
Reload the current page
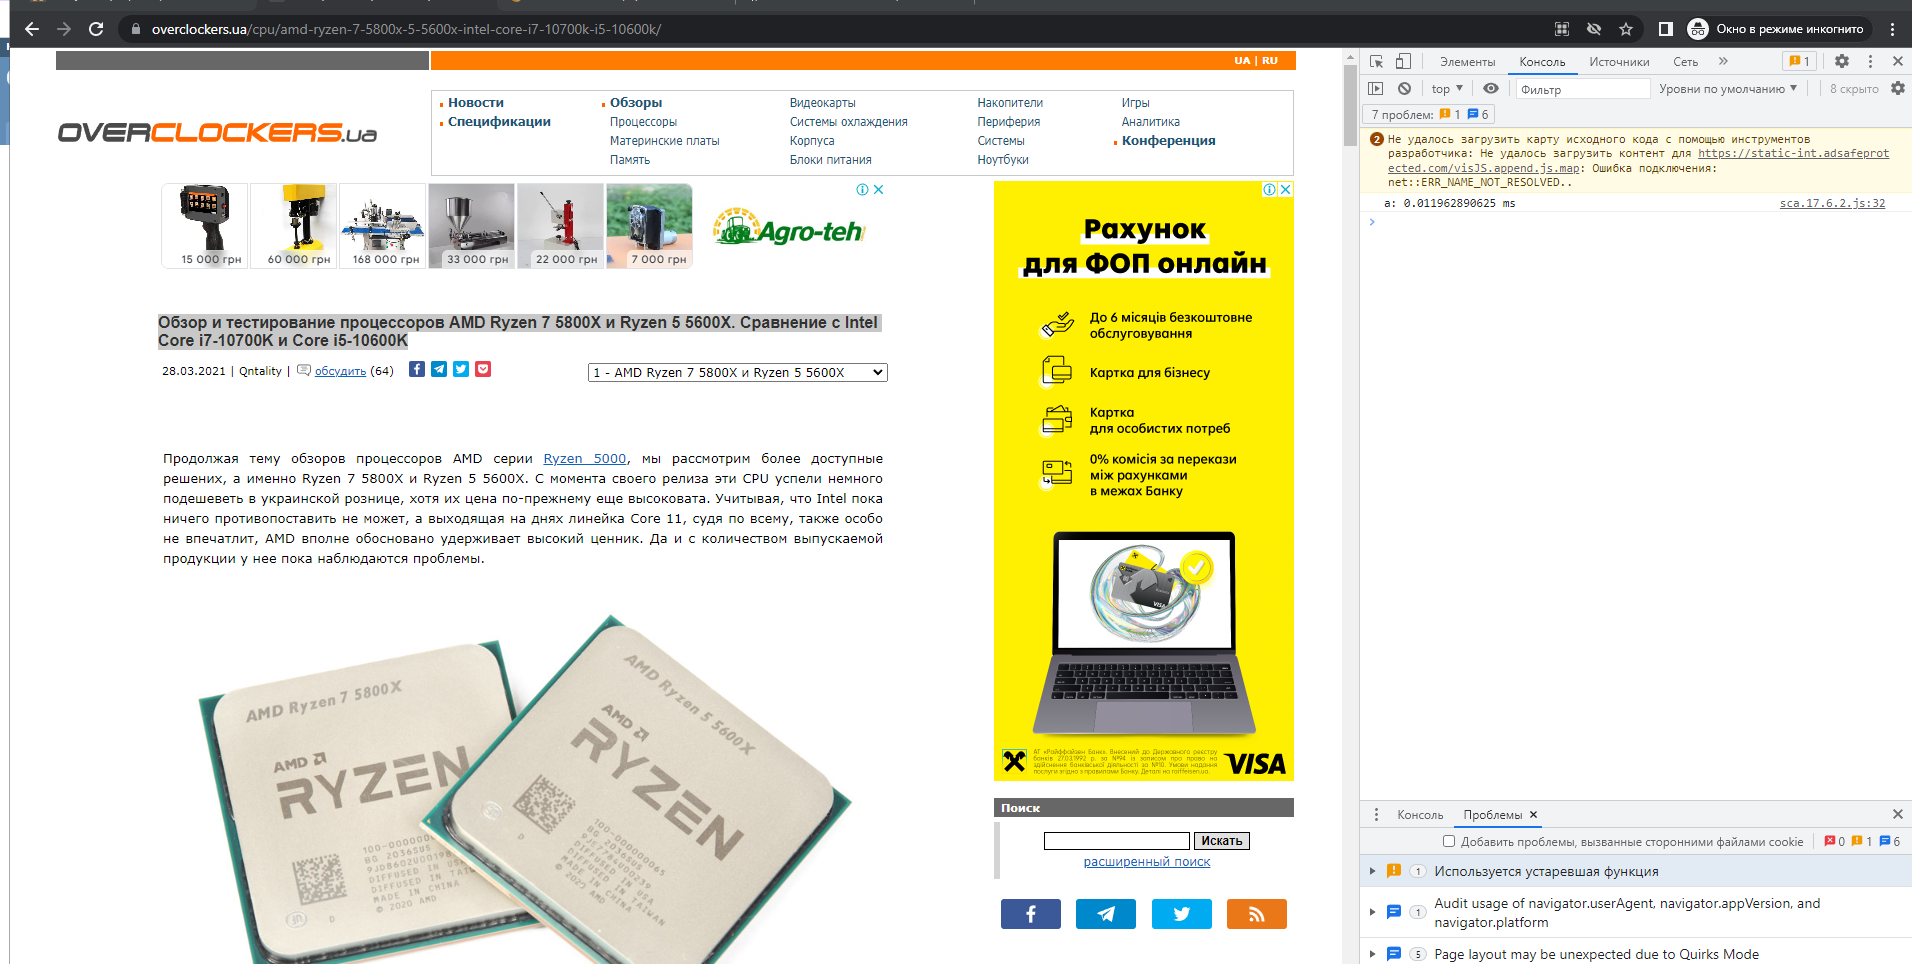(96, 29)
